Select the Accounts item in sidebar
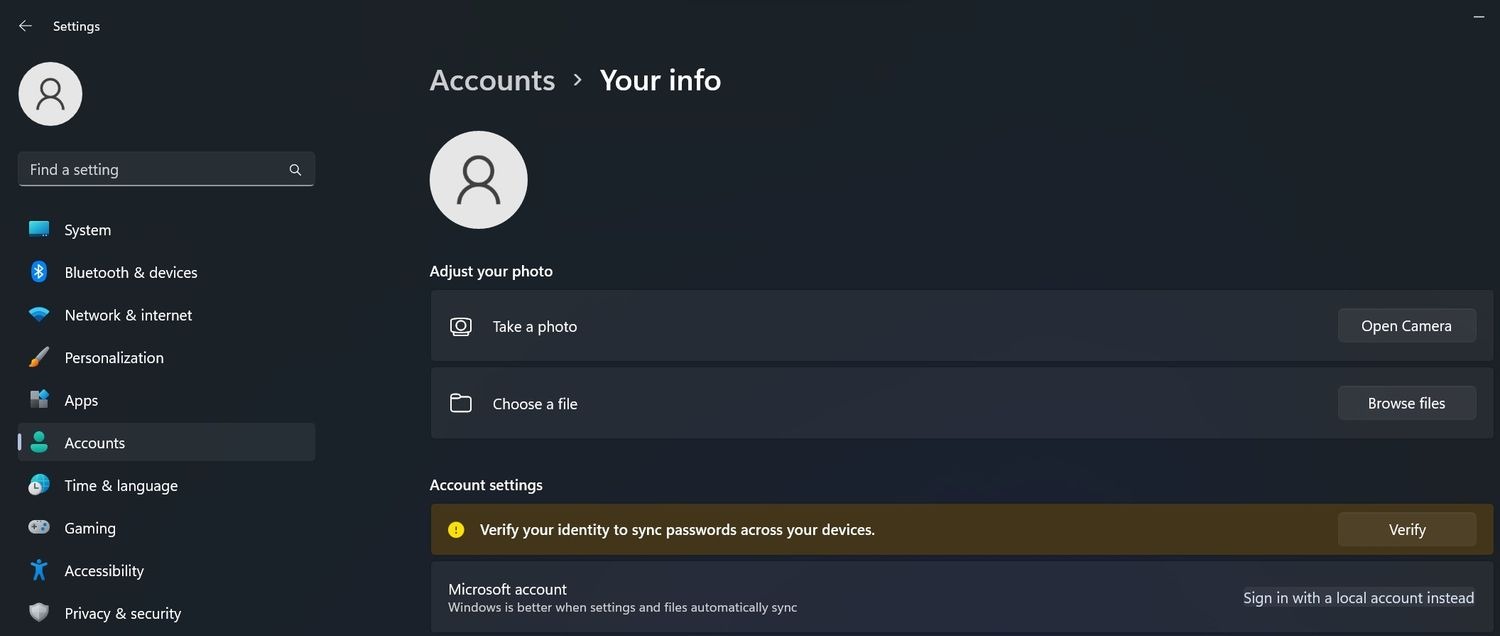The image size is (1500, 636). 167,442
